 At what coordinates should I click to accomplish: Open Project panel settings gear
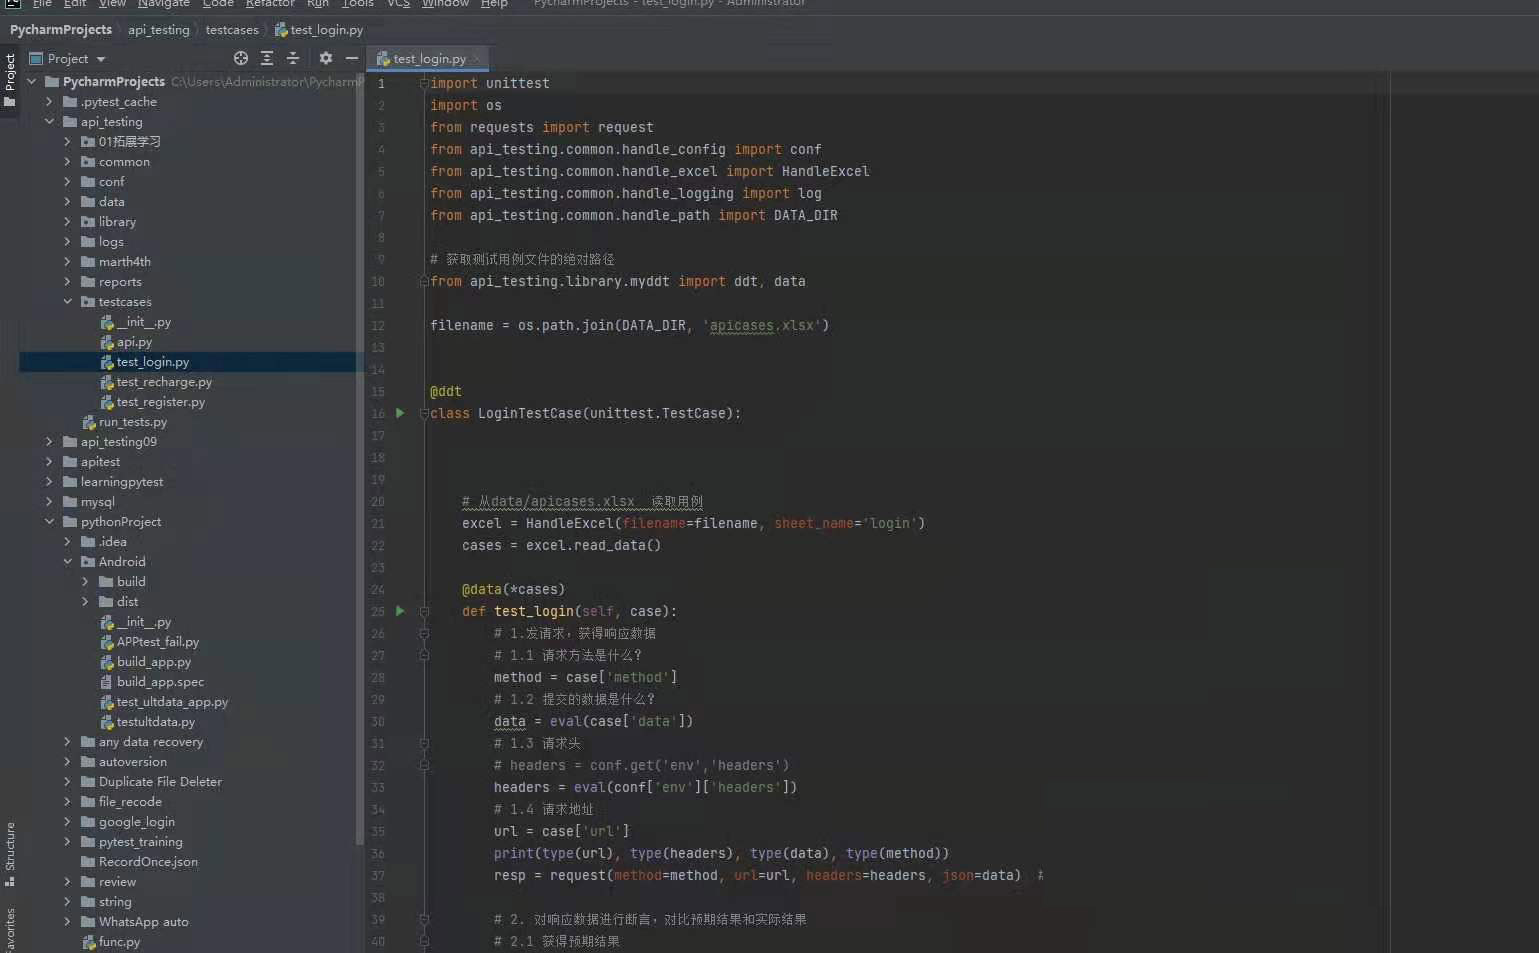point(326,58)
